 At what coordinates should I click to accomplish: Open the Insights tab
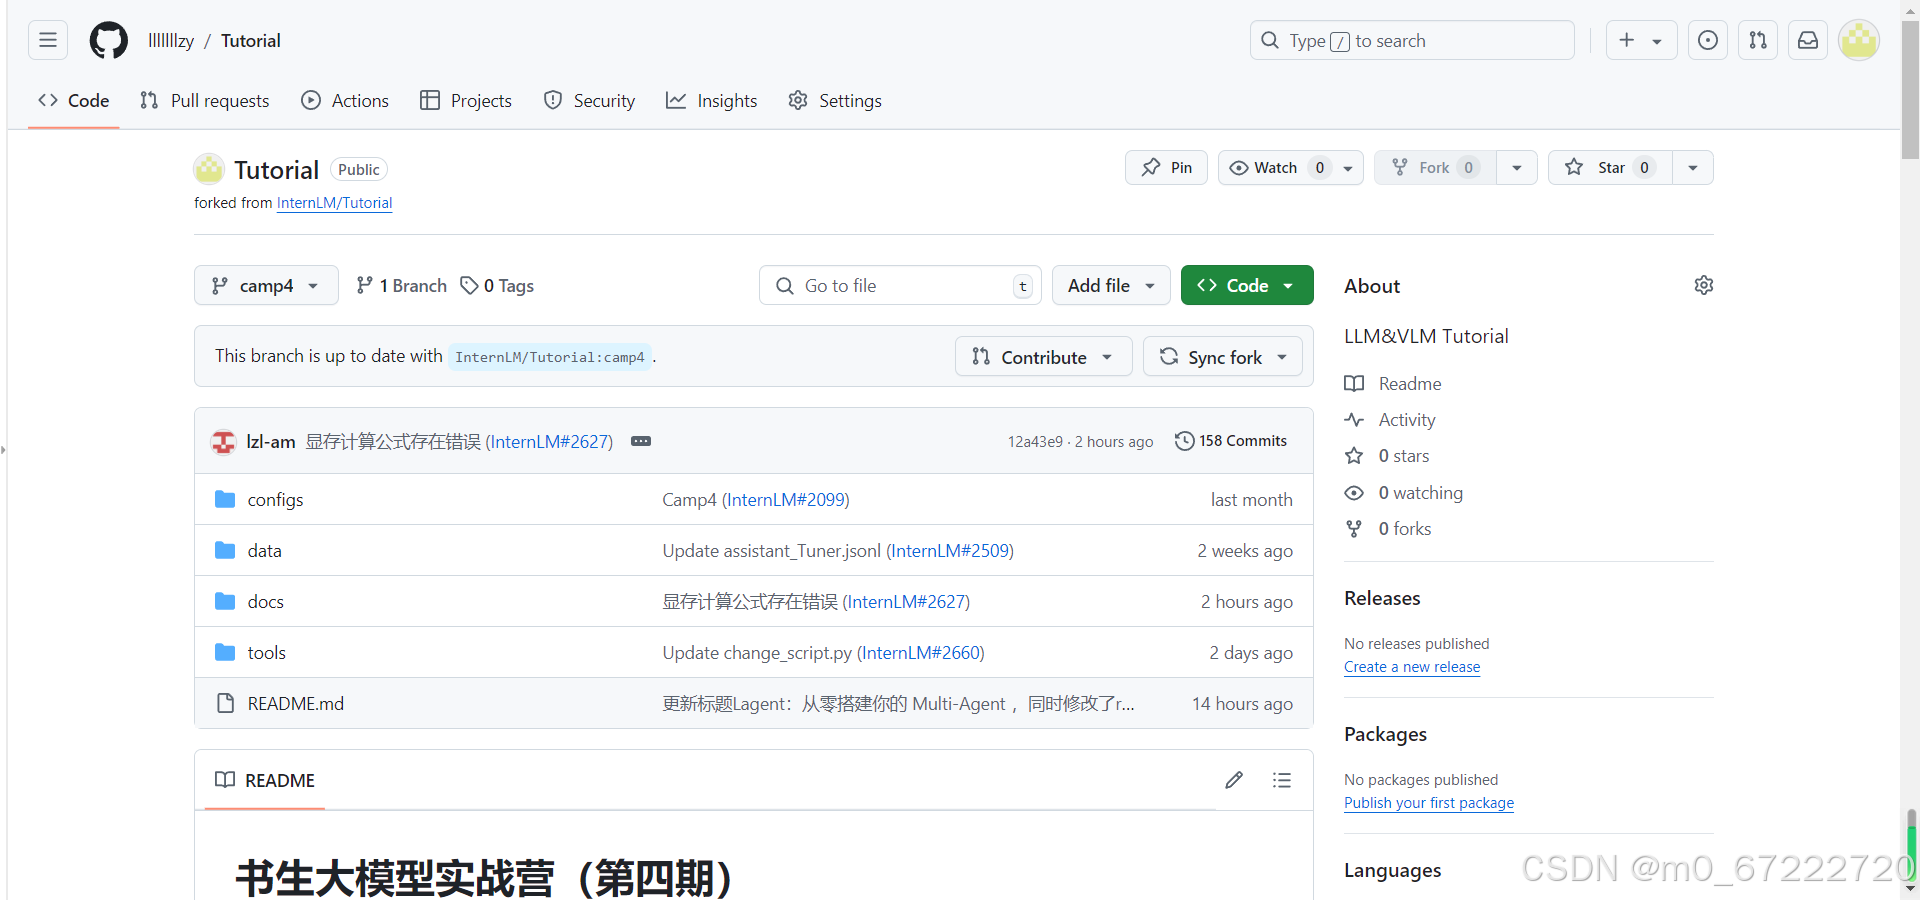[711, 100]
